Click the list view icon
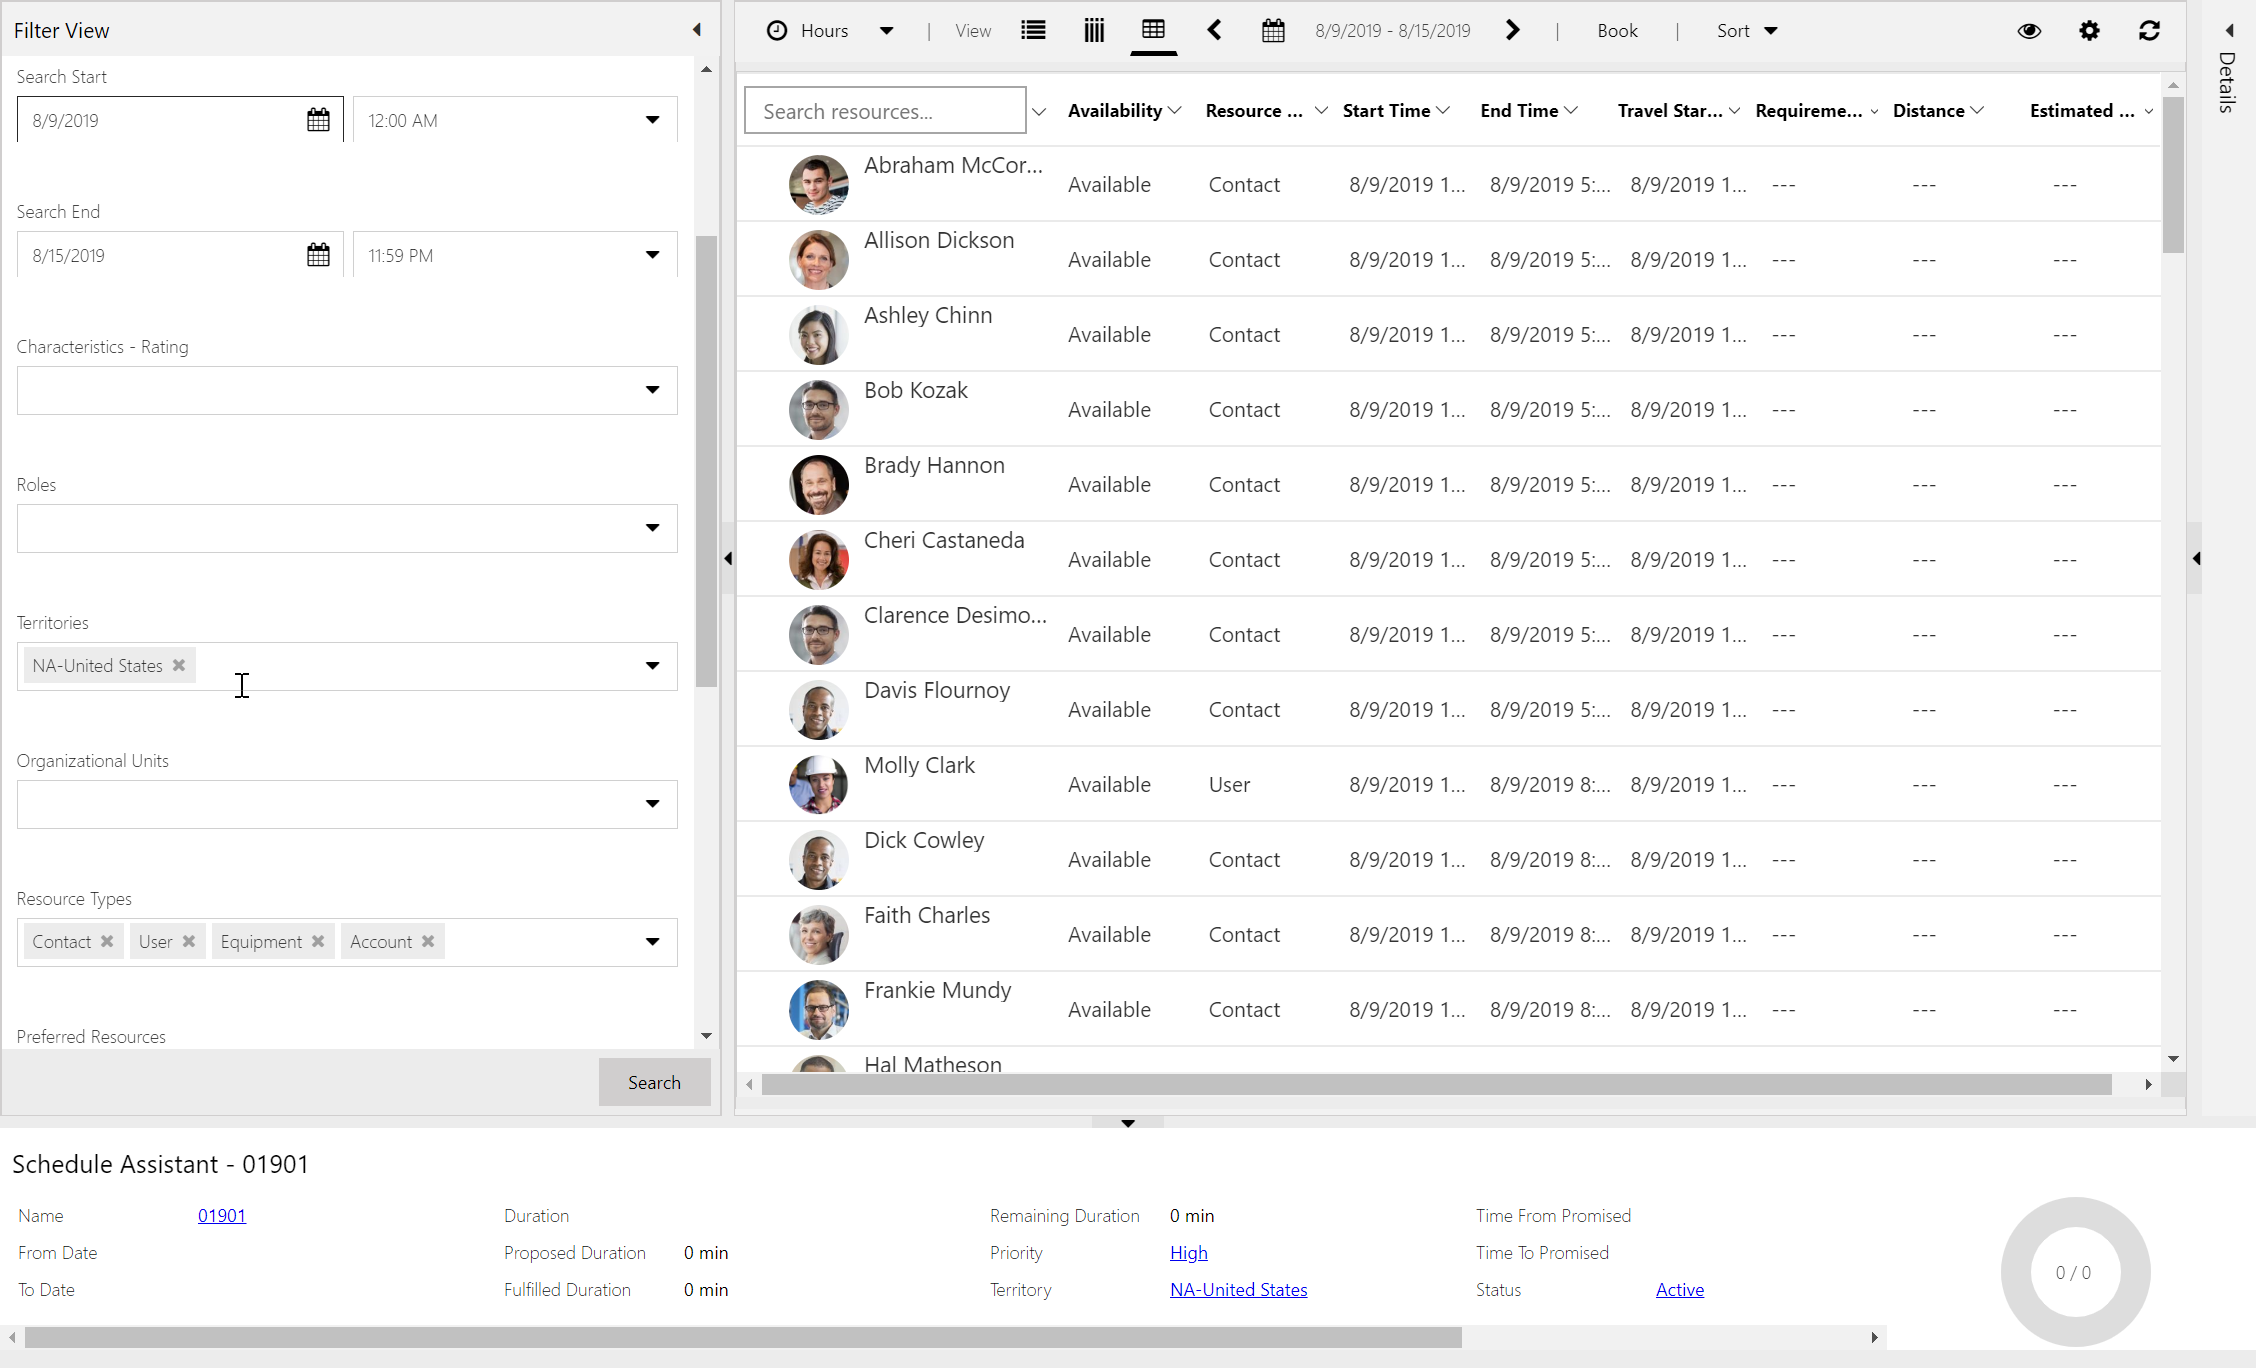The width and height of the screenshot is (2256, 1368). tap(1033, 31)
